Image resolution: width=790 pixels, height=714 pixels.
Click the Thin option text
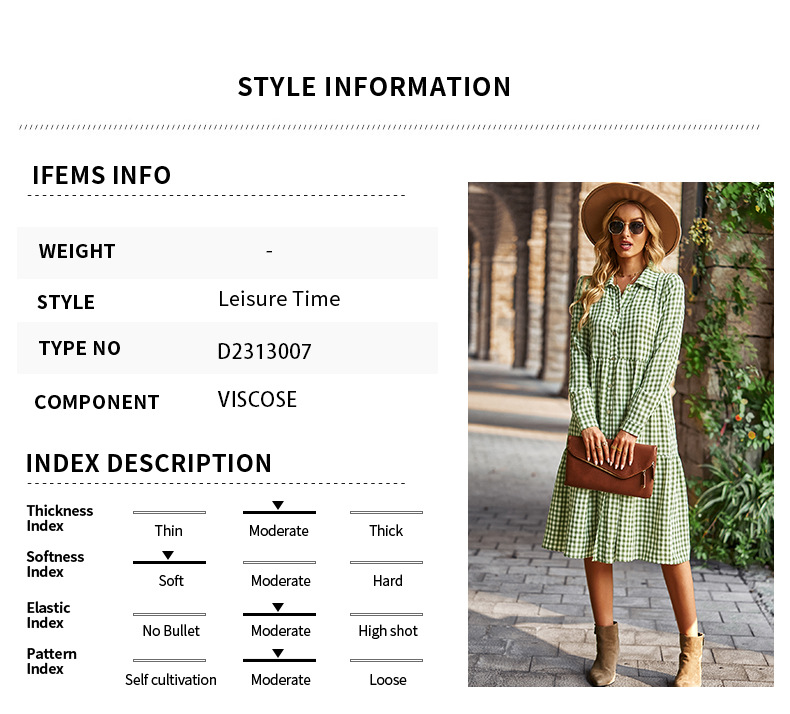pyautogui.click(x=169, y=531)
